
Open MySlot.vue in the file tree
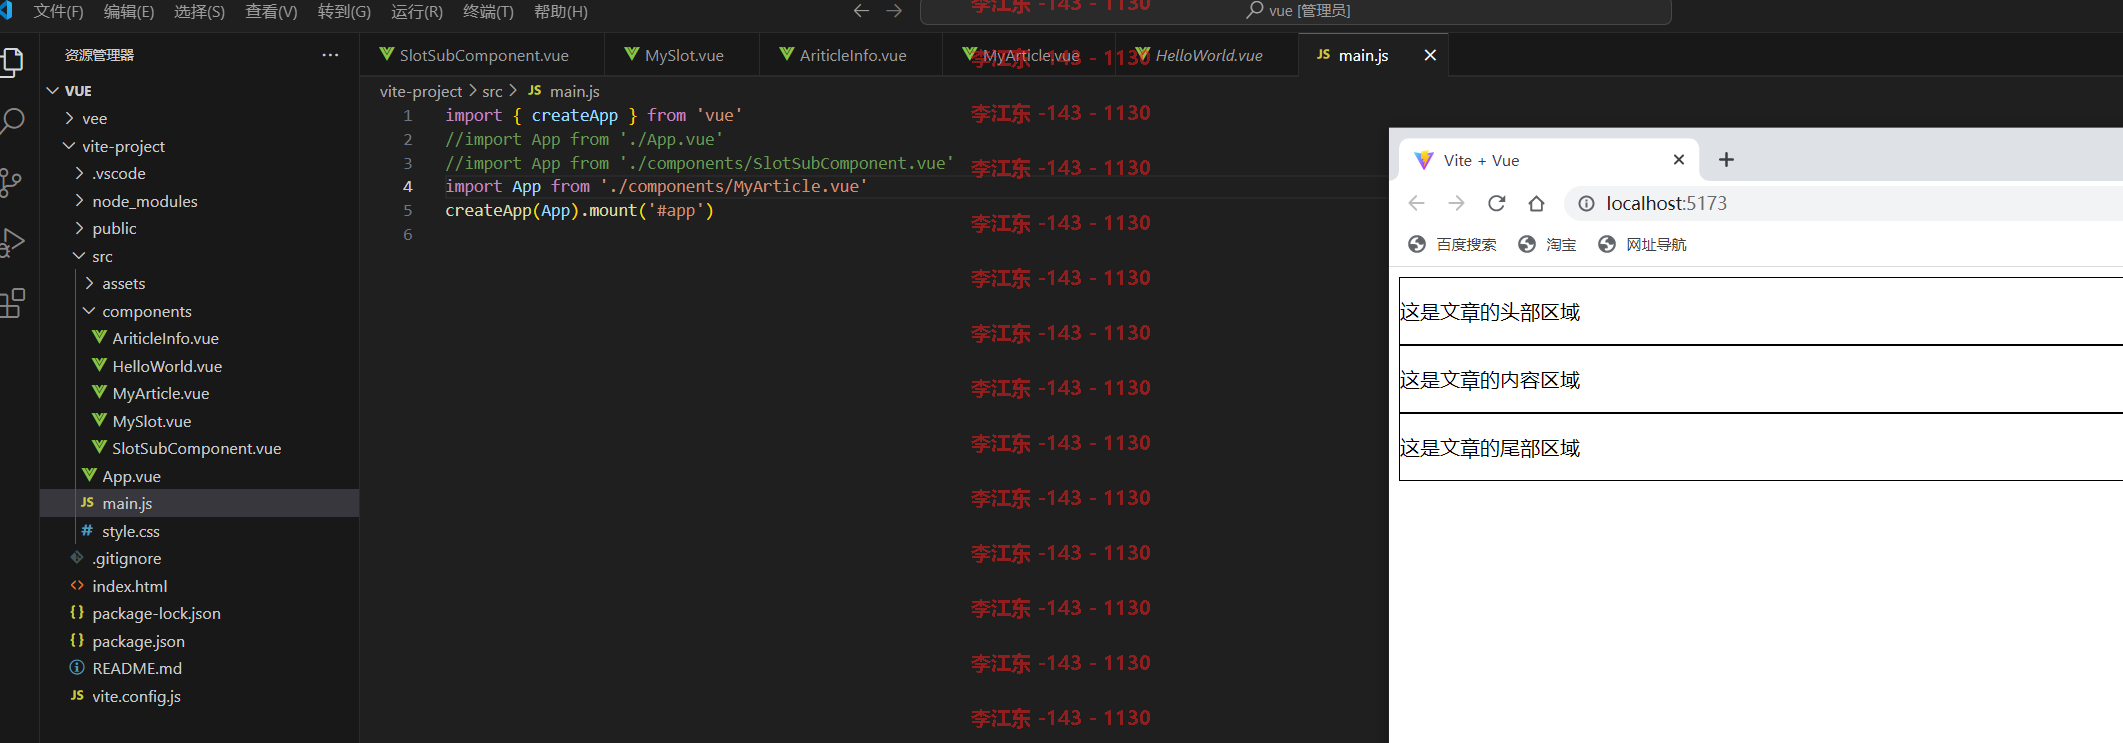tap(199, 421)
